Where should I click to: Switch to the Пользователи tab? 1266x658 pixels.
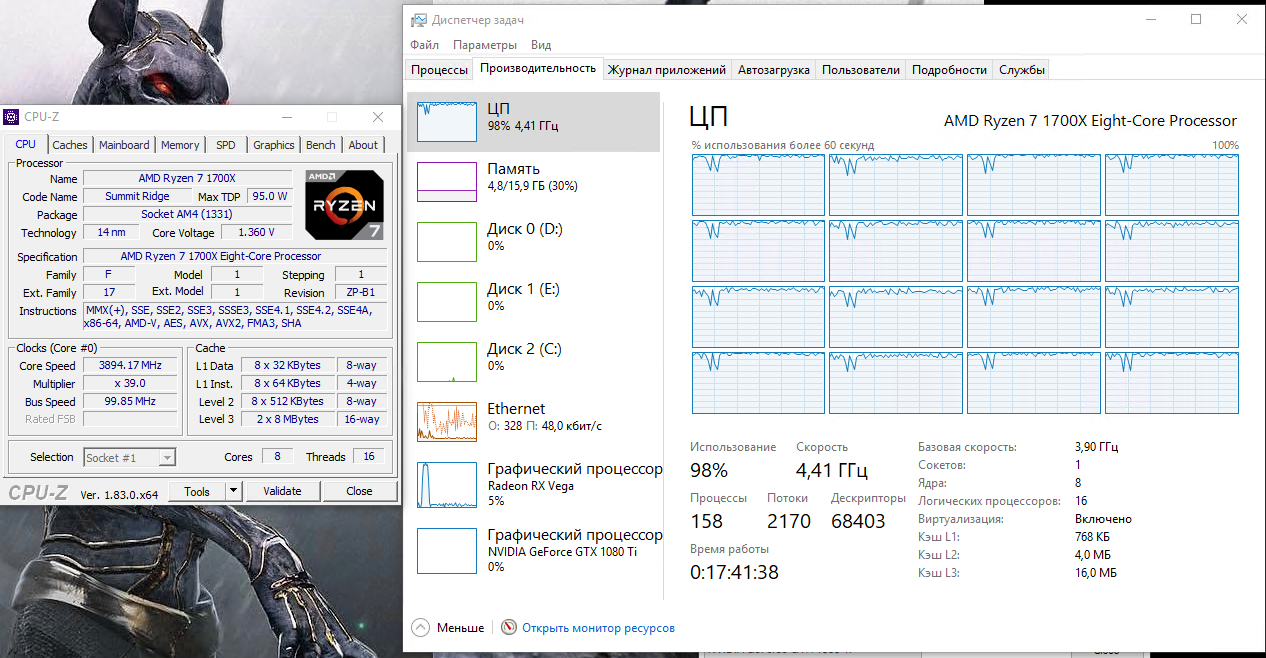pos(861,70)
